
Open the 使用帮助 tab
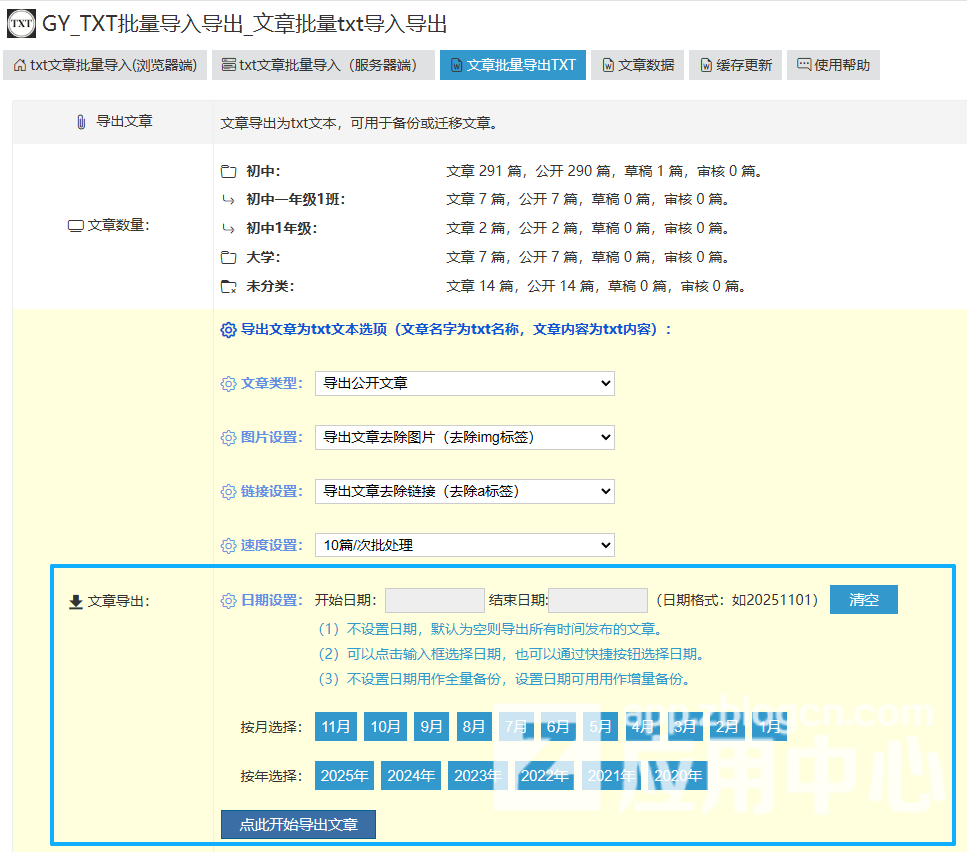833,65
